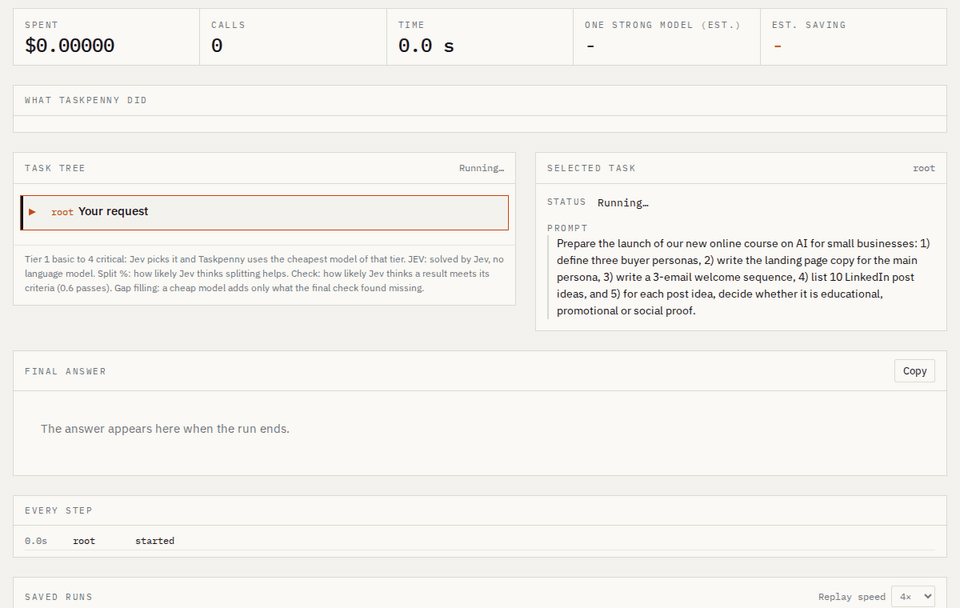Click the root entry in the Every Step log
Viewport: 960px width, 608px height.
point(84,541)
